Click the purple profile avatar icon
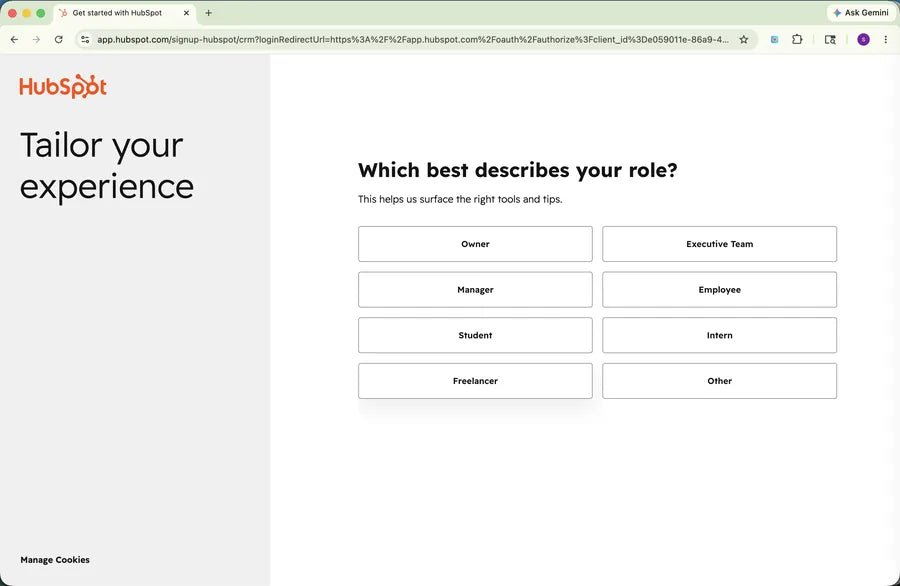900x586 pixels. pos(863,40)
